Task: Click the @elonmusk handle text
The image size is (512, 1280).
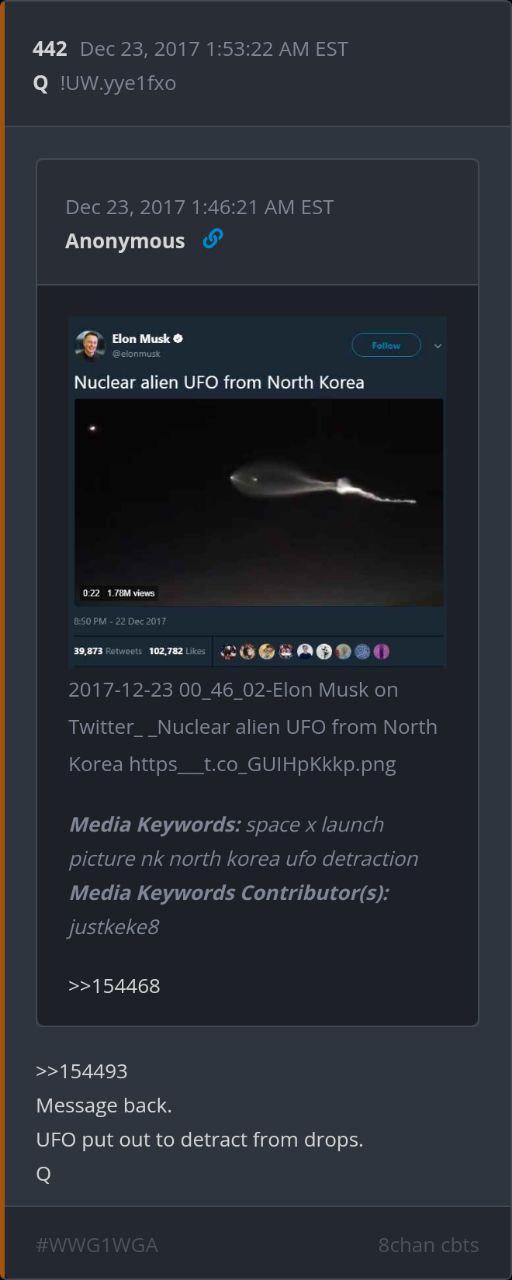Action: click(x=136, y=354)
